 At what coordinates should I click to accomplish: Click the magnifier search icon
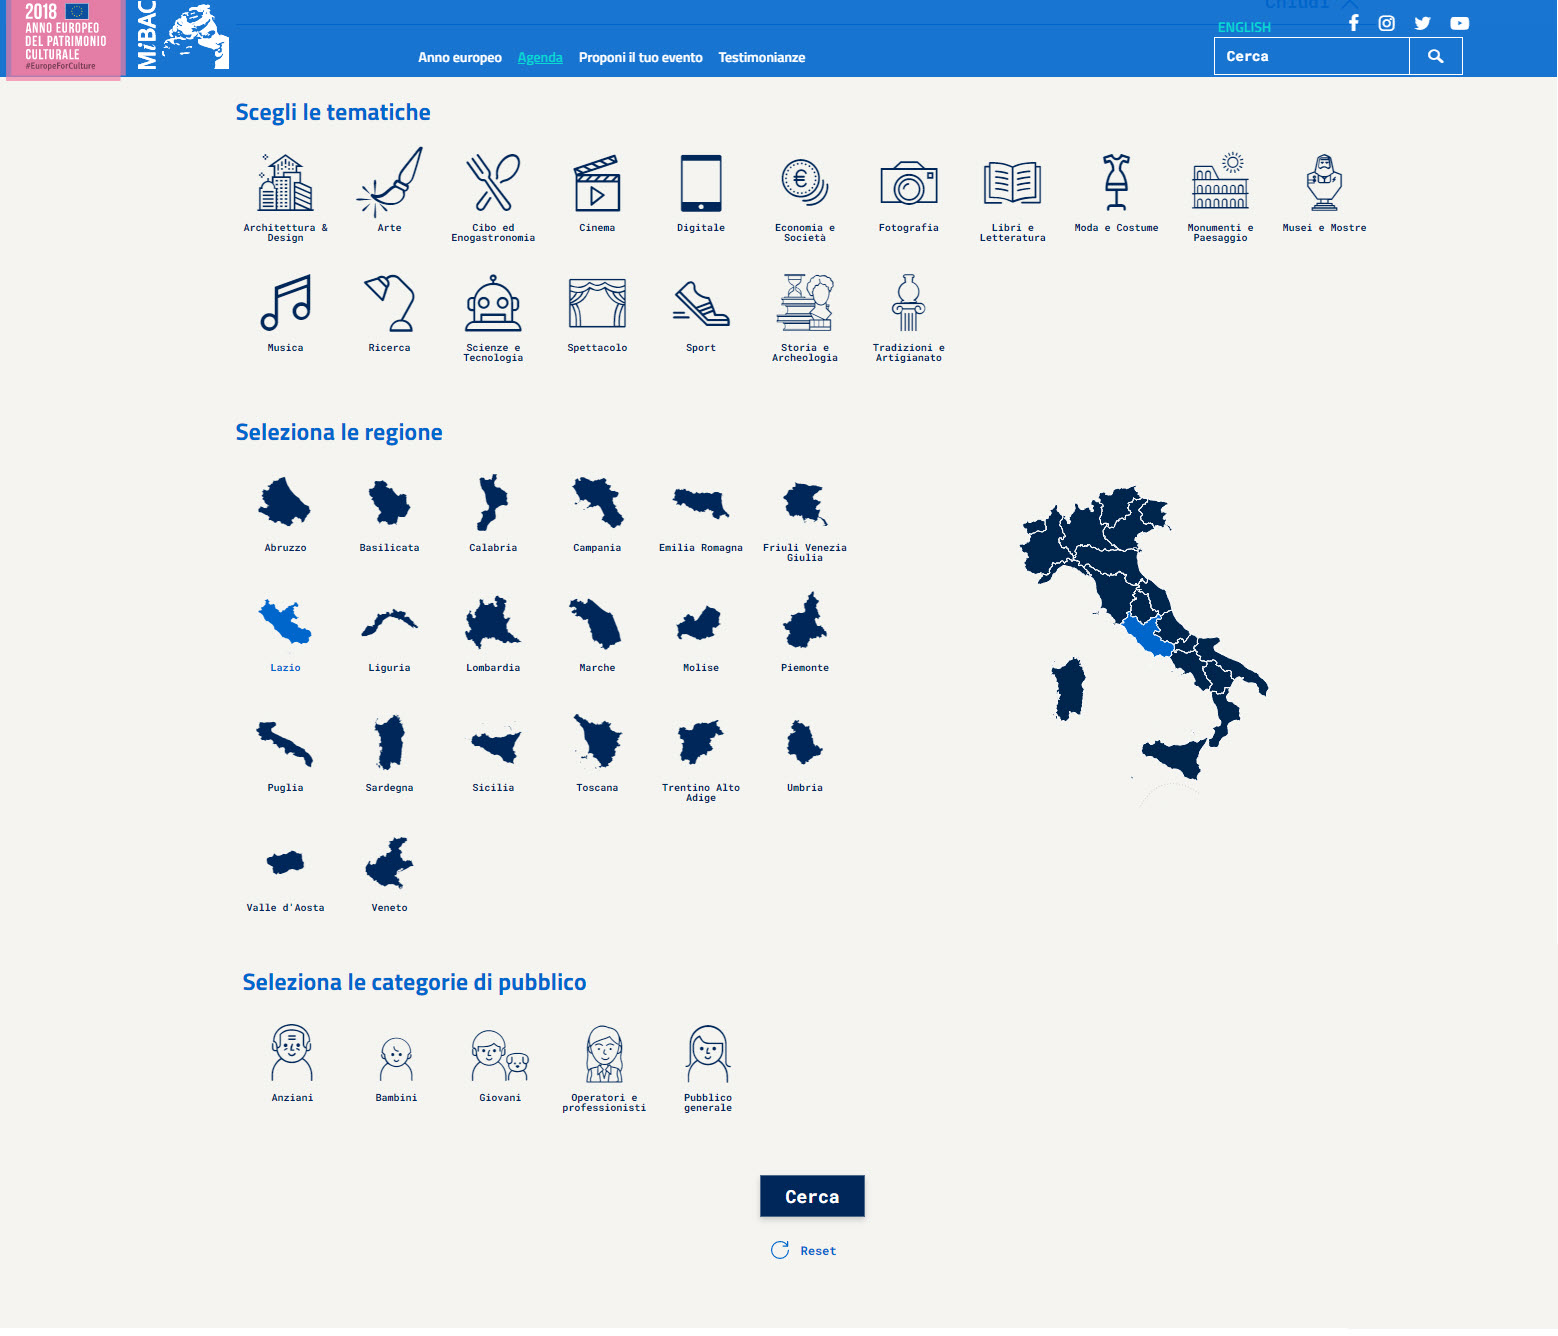(x=1435, y=57)
